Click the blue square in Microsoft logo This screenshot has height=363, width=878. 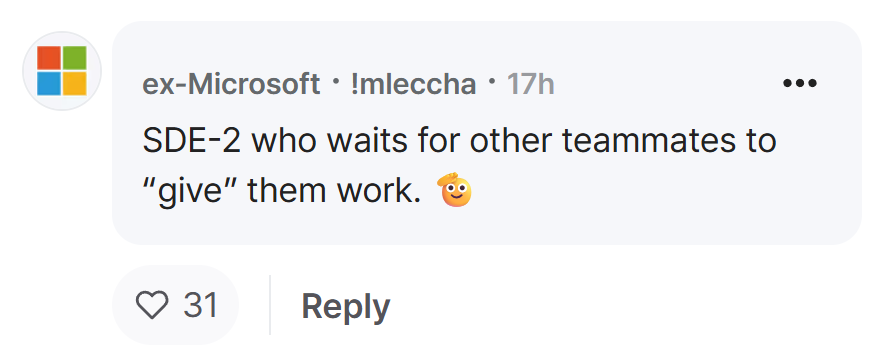coord(49,83)
